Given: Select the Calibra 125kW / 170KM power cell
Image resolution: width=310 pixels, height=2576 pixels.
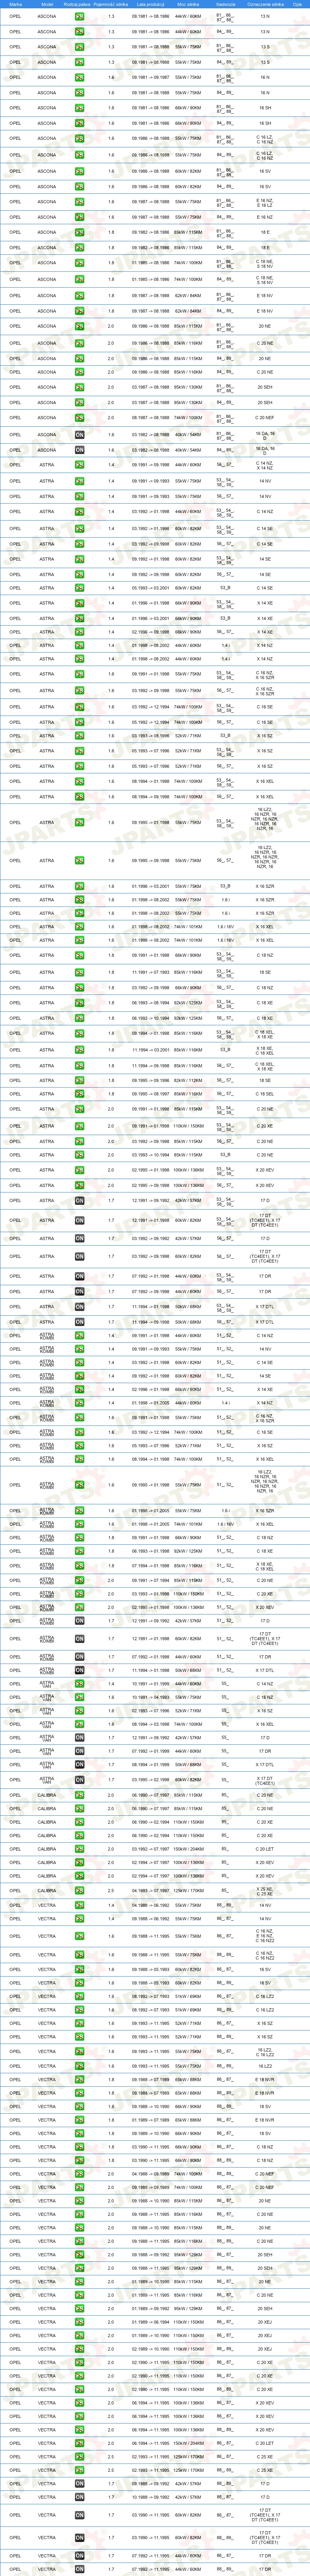Looking at the screenshot, I should click(188, 1890).
